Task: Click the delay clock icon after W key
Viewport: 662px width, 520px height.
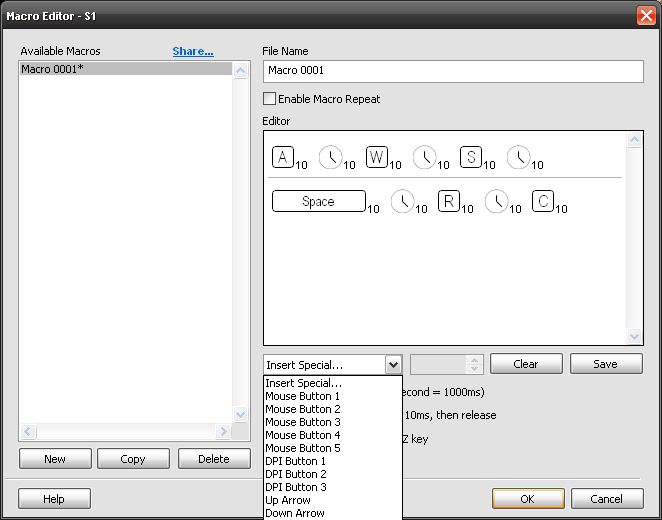Action: tap(424, 157)
